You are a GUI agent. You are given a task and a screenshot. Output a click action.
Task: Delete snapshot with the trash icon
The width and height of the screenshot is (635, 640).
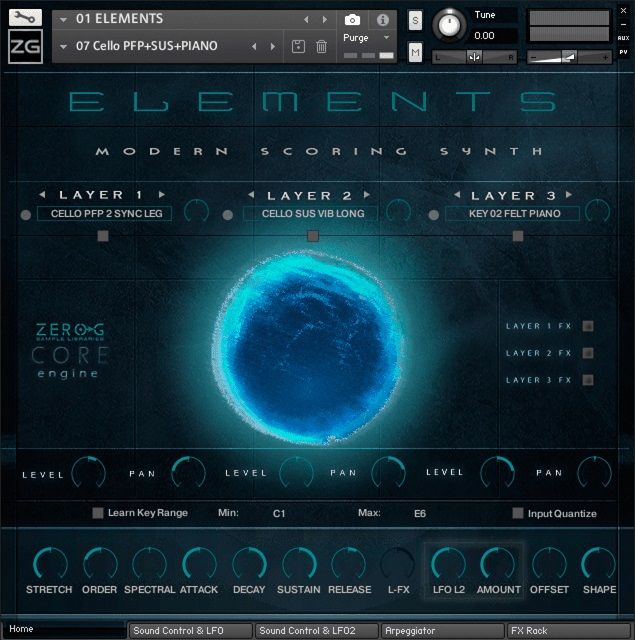pyautogui.click(x=321, y=46)
